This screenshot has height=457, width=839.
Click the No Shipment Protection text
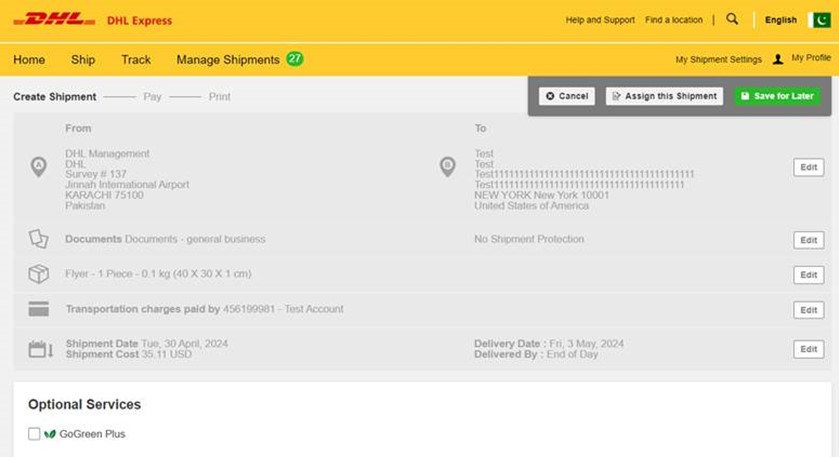[529, 239]
